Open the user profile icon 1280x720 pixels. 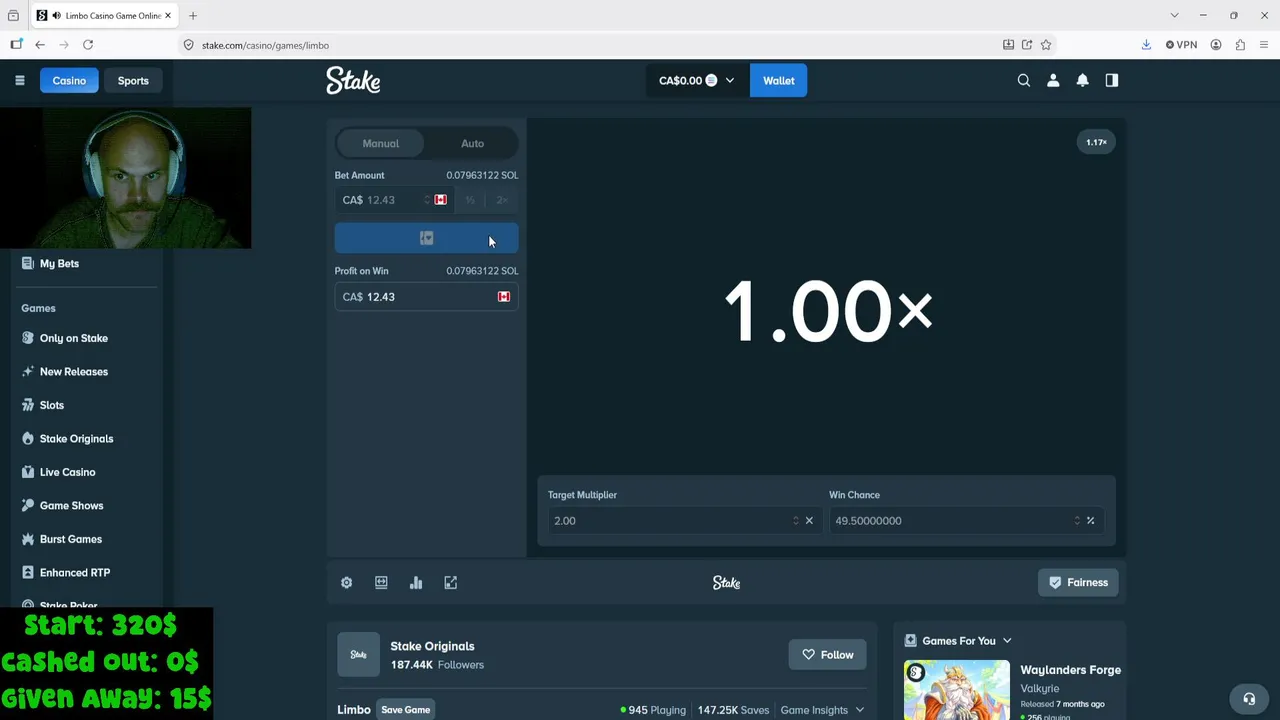tap(1053, 80)
